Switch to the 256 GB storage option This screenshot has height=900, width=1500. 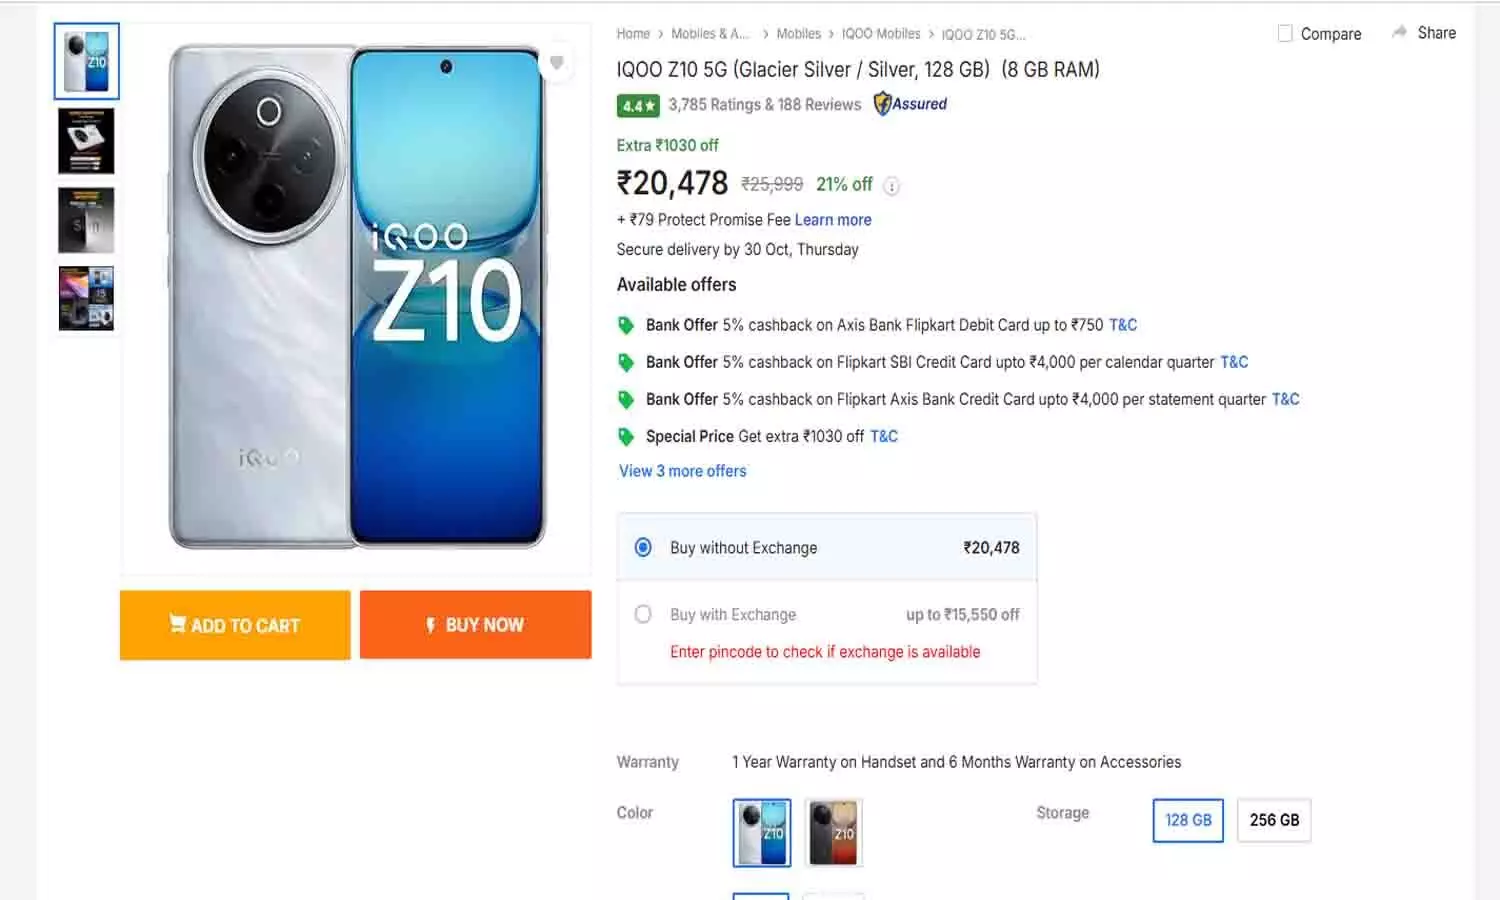point(1274,820)
